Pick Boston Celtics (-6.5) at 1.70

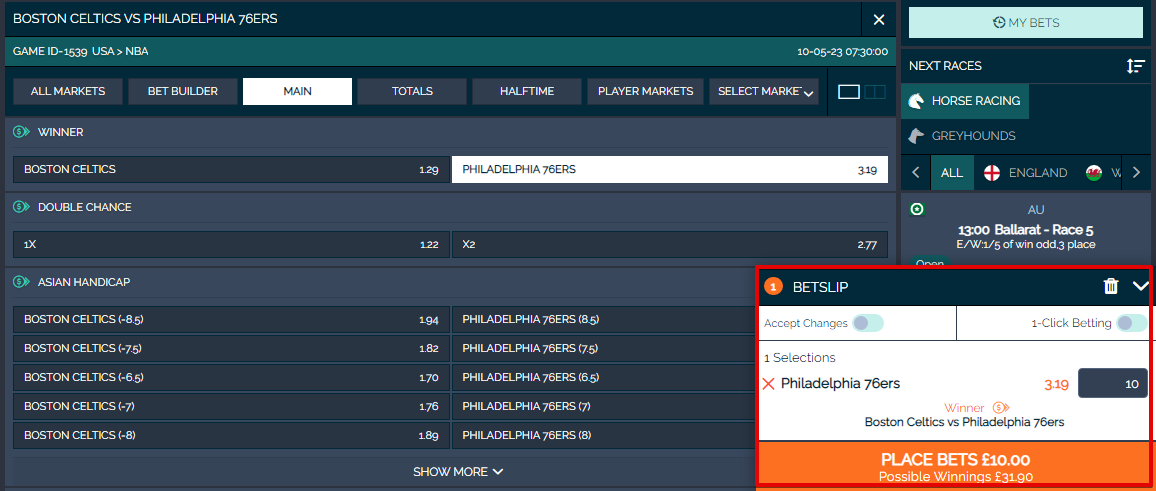click(231, 377)
